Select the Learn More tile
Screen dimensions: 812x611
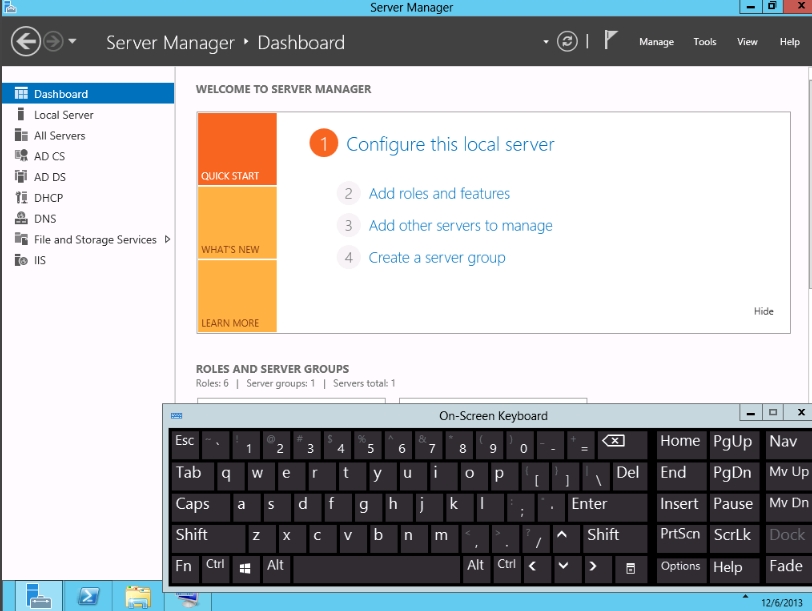click(x=237, y=296)
